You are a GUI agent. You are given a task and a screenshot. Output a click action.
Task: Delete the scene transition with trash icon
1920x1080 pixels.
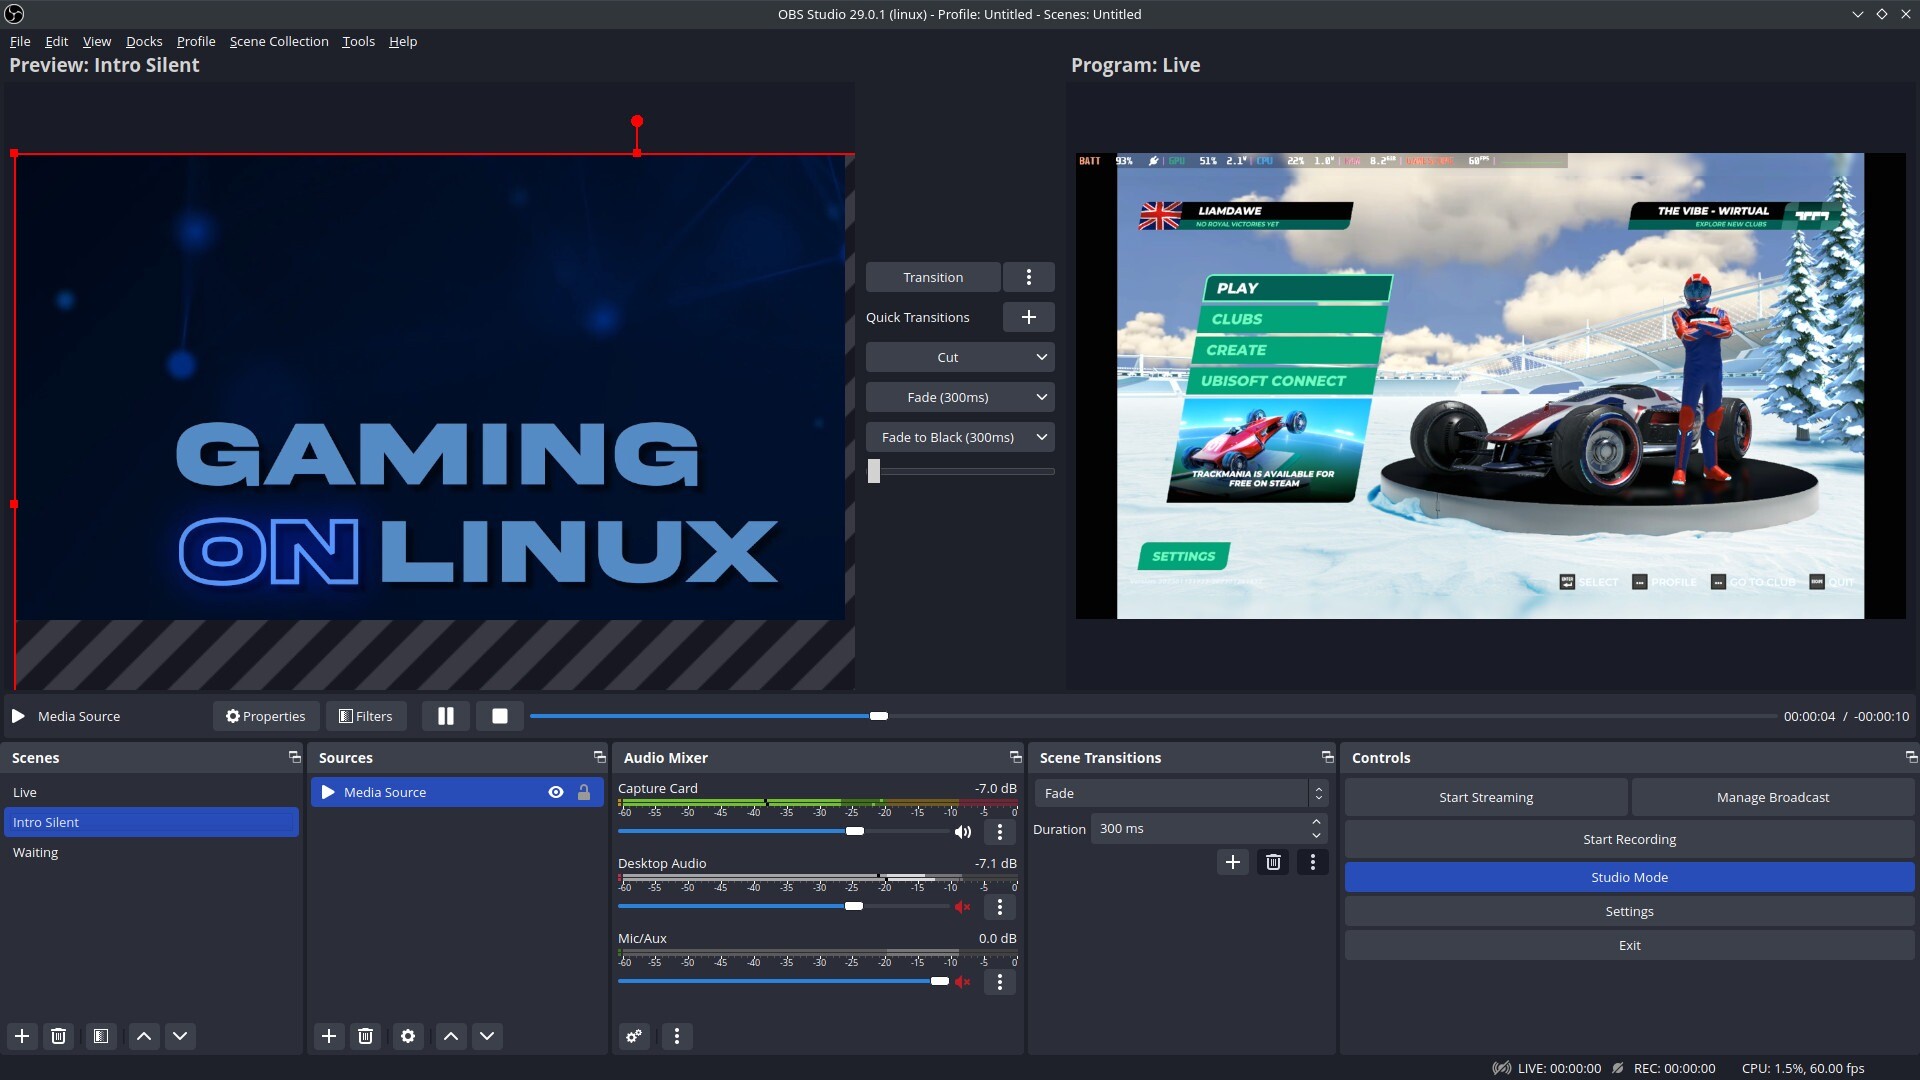1273,862
